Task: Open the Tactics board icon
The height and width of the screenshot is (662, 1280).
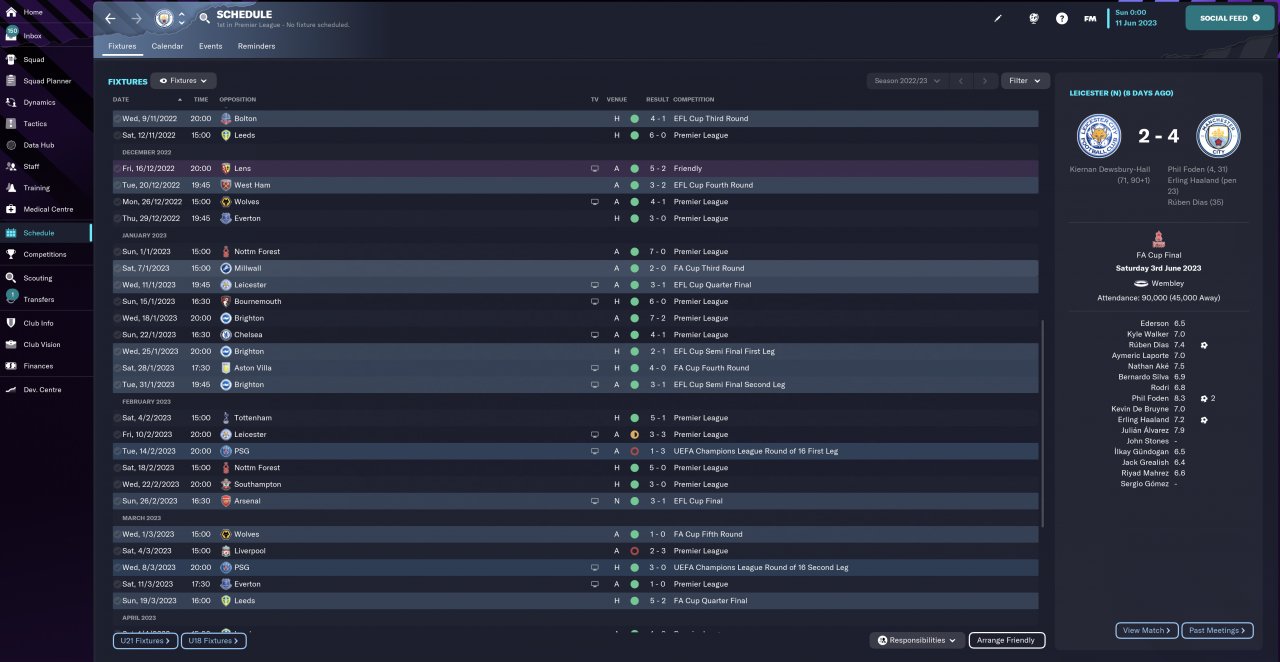Action: click(x=11, y=124)
